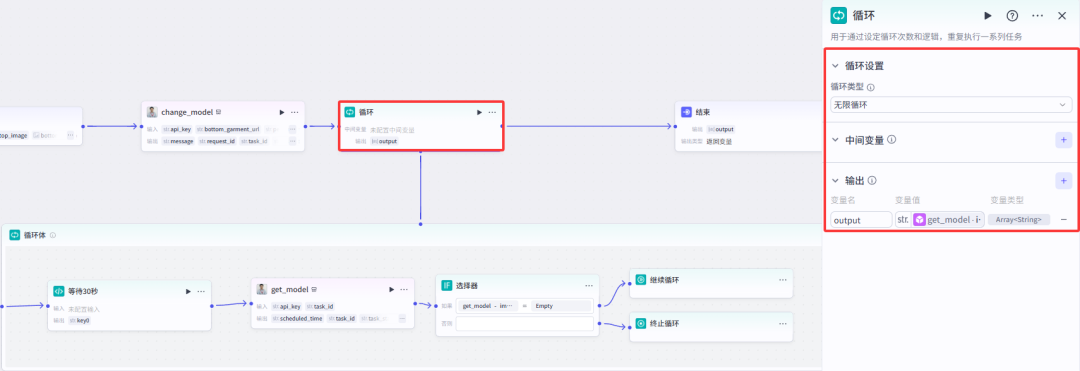This screenshot has height=371, width=1080.
Task: Open more menu on 继续循环 node
Action: click(x=782, y=279)
